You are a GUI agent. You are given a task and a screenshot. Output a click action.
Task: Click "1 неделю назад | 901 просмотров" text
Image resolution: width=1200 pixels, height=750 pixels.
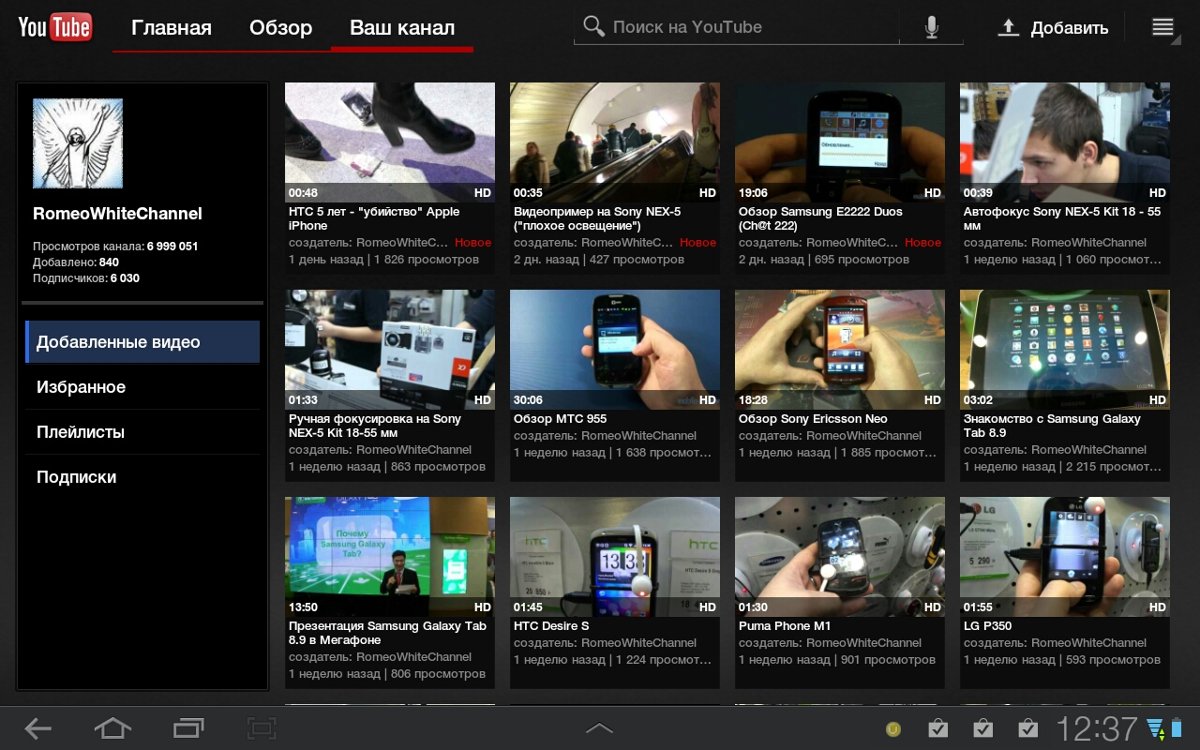pyautogui.click(x=837, y=660)
